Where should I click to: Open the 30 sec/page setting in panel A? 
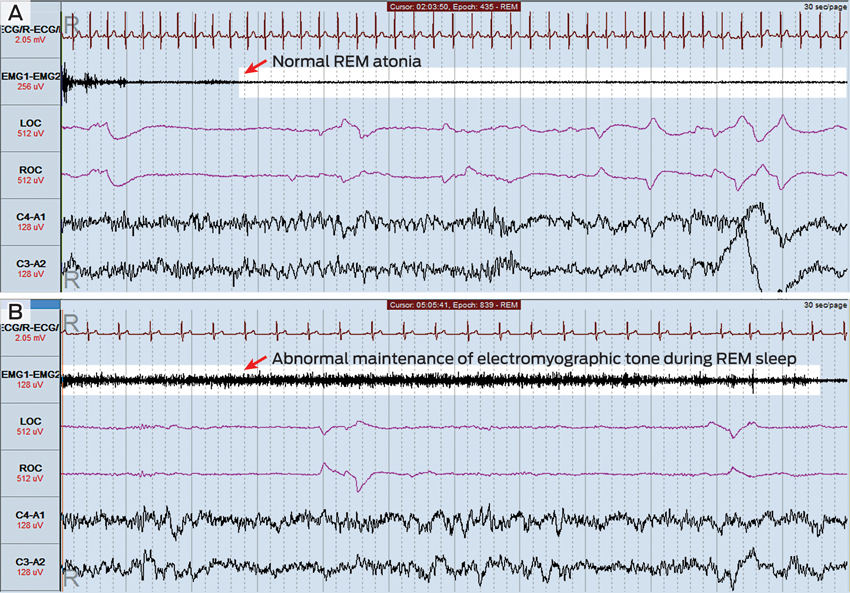click(822, 6)
